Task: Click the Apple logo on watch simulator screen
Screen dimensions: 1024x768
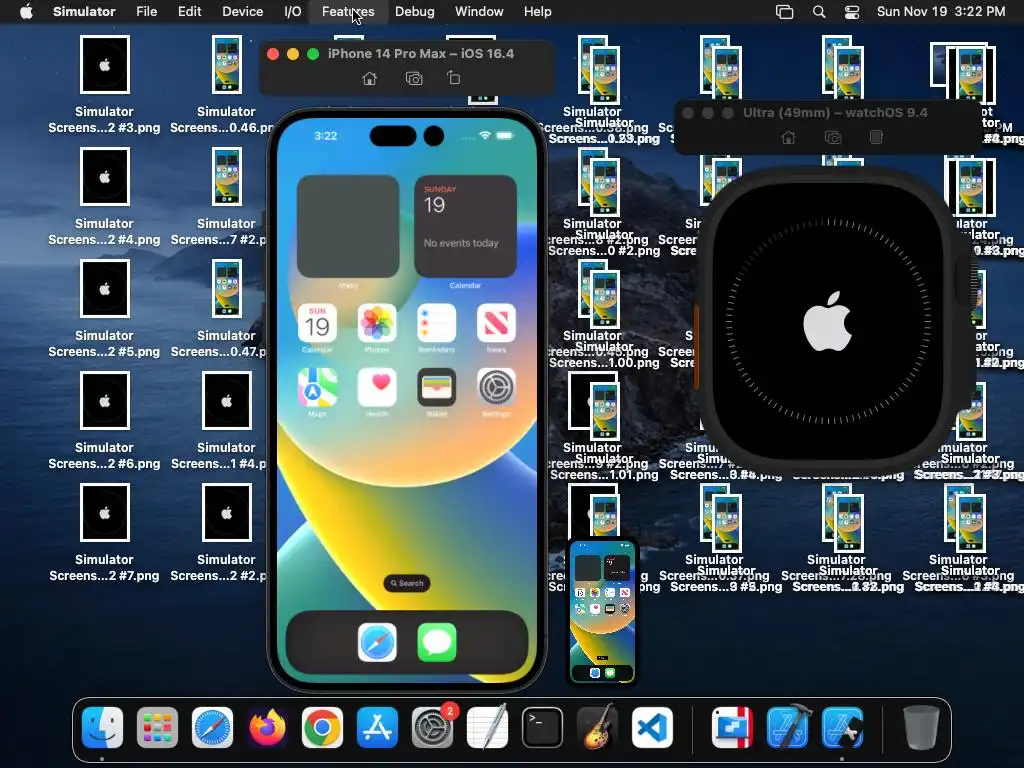Action: 827,321
